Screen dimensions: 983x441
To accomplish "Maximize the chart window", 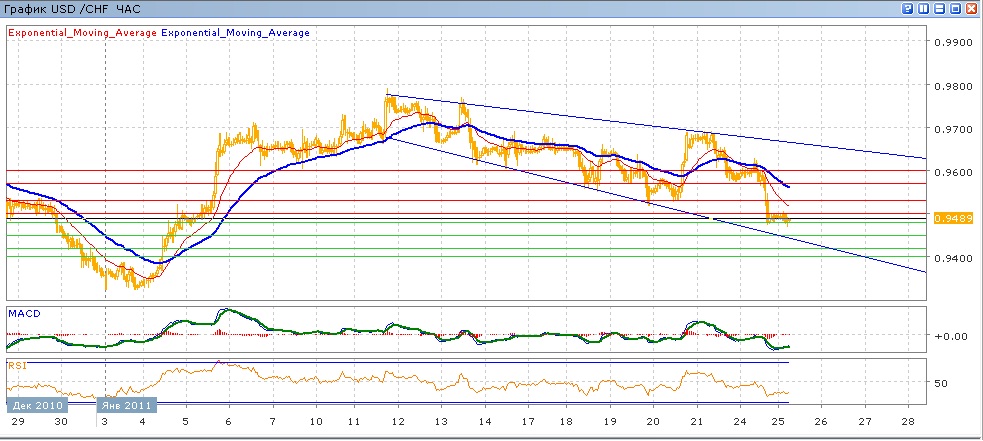I will pyautogui.click(x=956, y=9).
